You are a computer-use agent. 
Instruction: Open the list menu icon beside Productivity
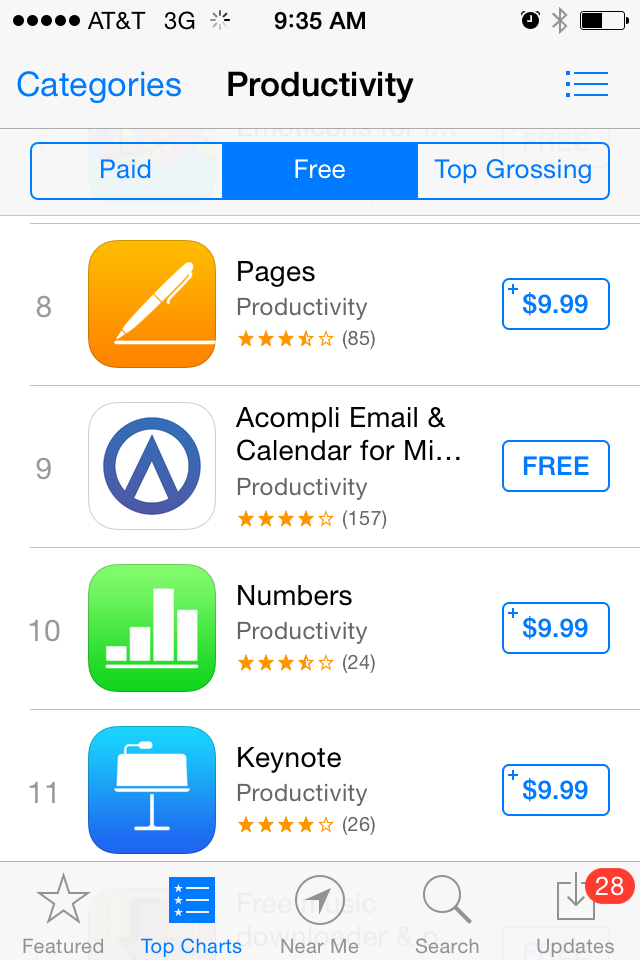pos(586,84)
